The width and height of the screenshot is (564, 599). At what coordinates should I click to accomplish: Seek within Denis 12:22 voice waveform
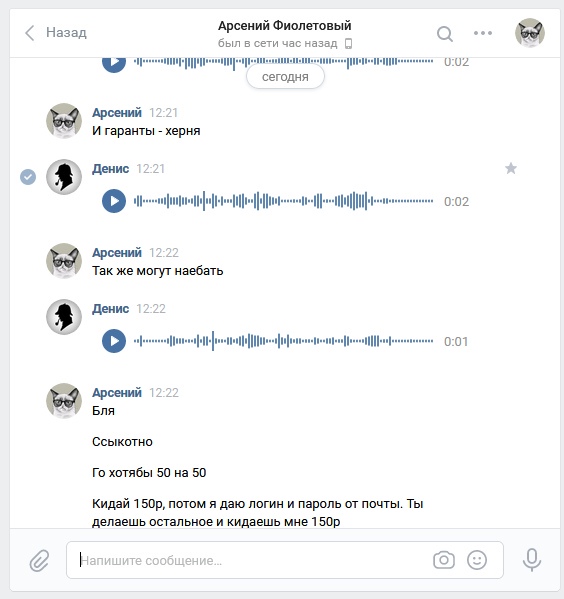(x=284, y=341)
